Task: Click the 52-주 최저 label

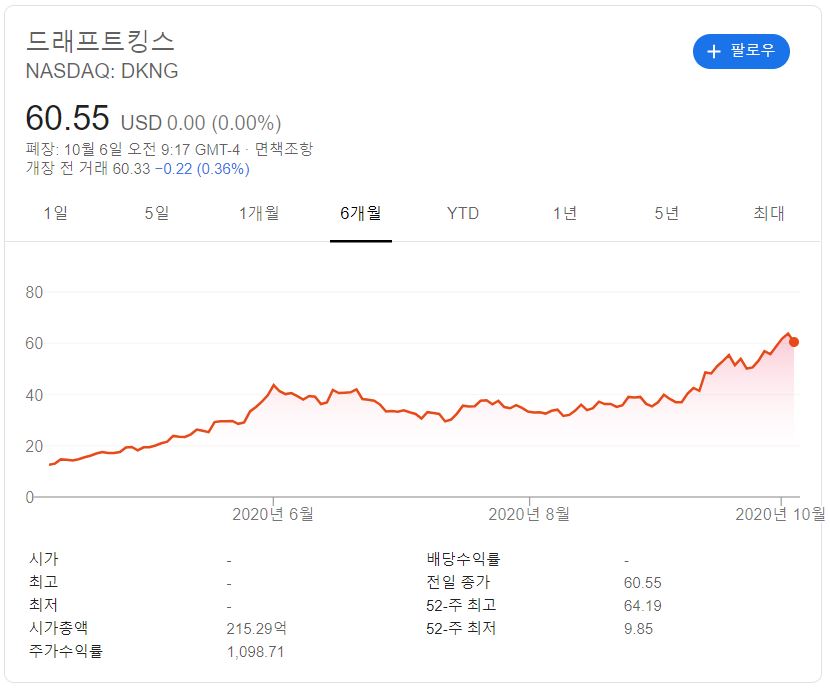Action: pos(461,628)
